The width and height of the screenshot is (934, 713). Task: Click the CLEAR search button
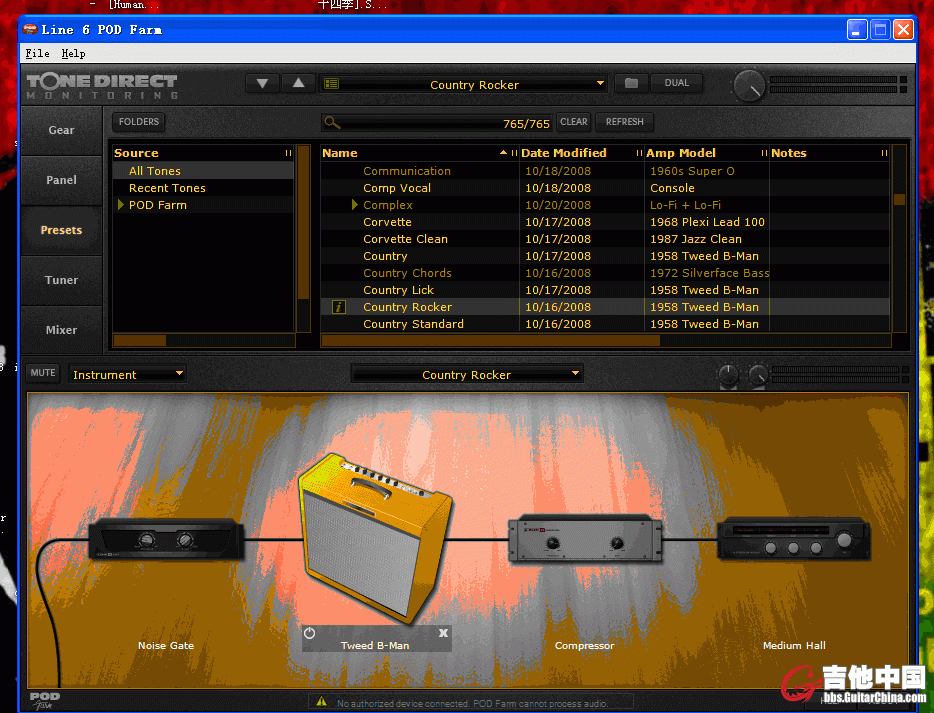pos(574,122)
